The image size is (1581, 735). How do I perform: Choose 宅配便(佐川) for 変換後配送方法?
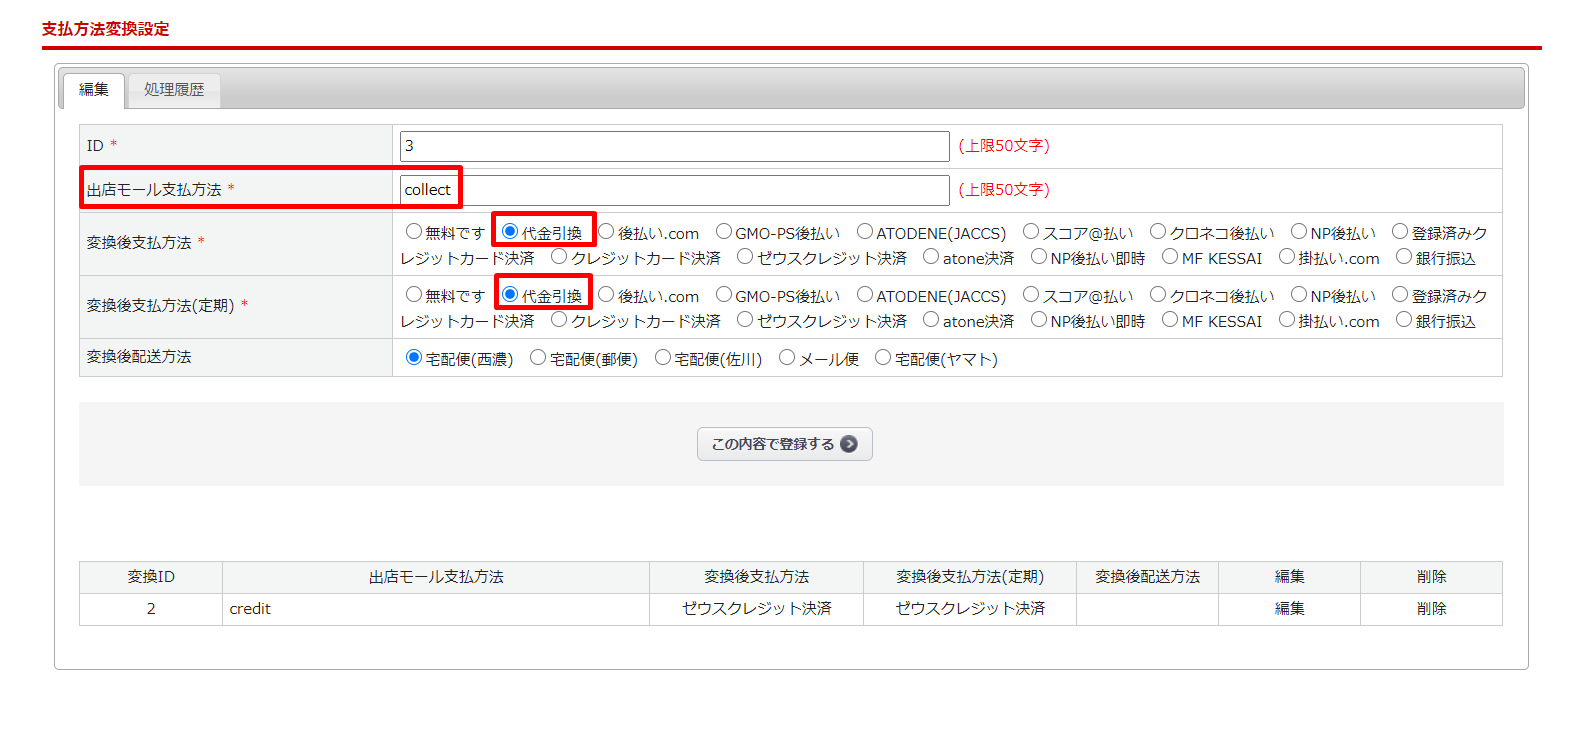[663, 358]
